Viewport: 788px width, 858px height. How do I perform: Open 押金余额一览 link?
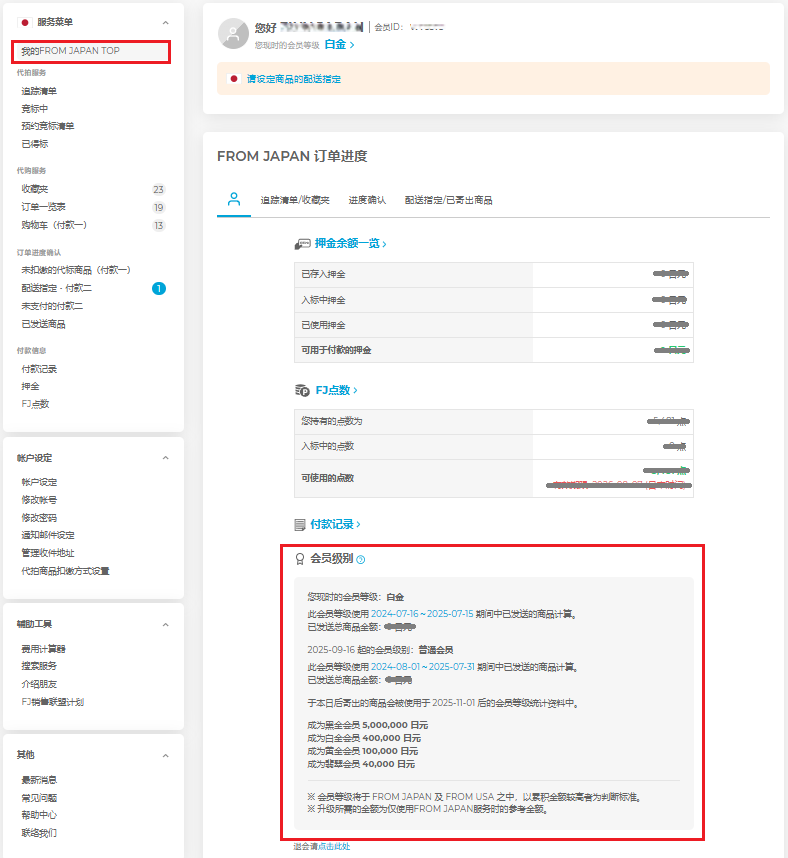click(x=350, y=244)
